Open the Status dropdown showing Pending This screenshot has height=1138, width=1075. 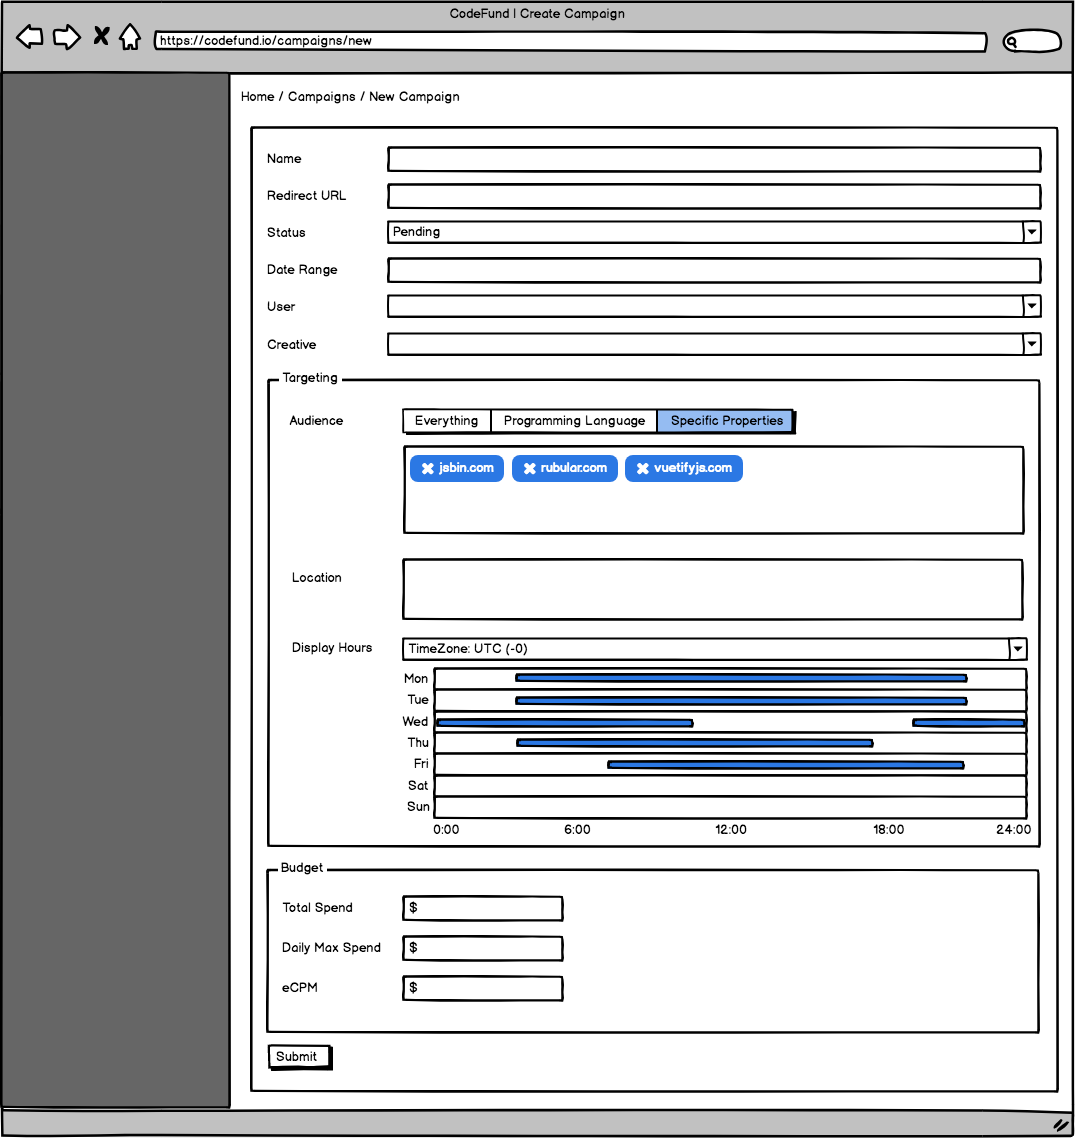point(1031,232)
